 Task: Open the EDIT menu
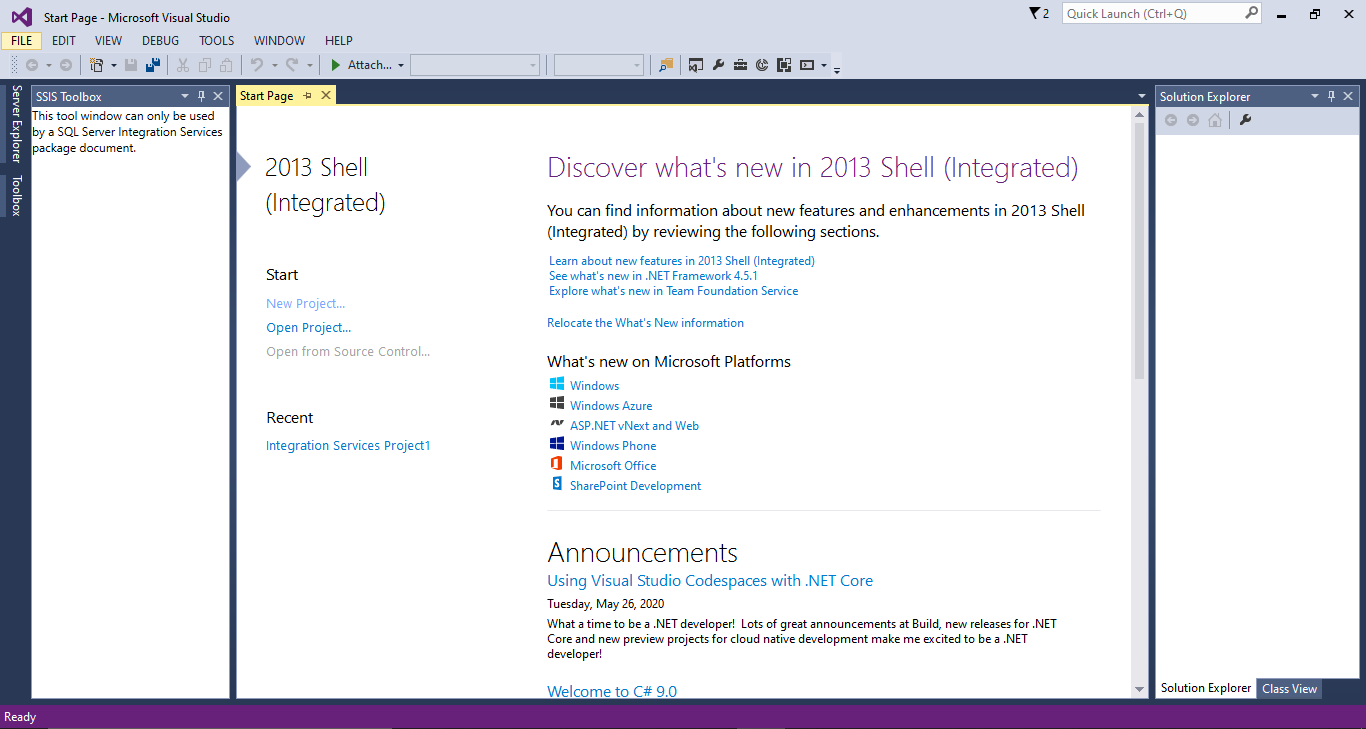(x=64, y=41)
